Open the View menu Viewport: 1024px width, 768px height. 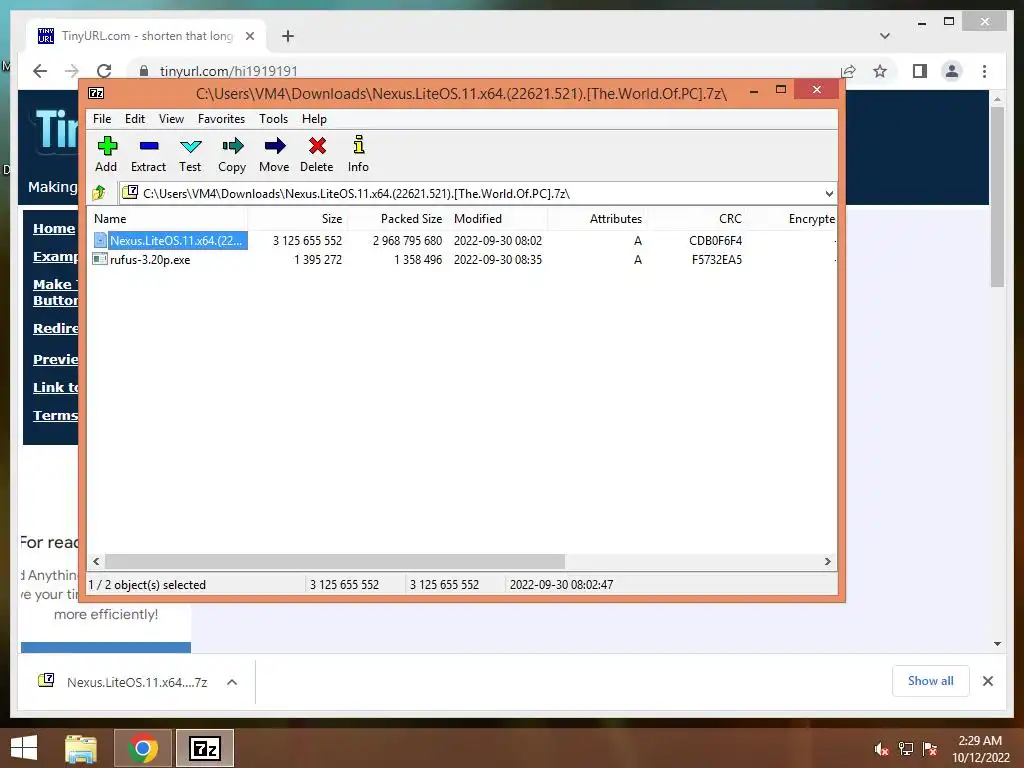[171, 119]
